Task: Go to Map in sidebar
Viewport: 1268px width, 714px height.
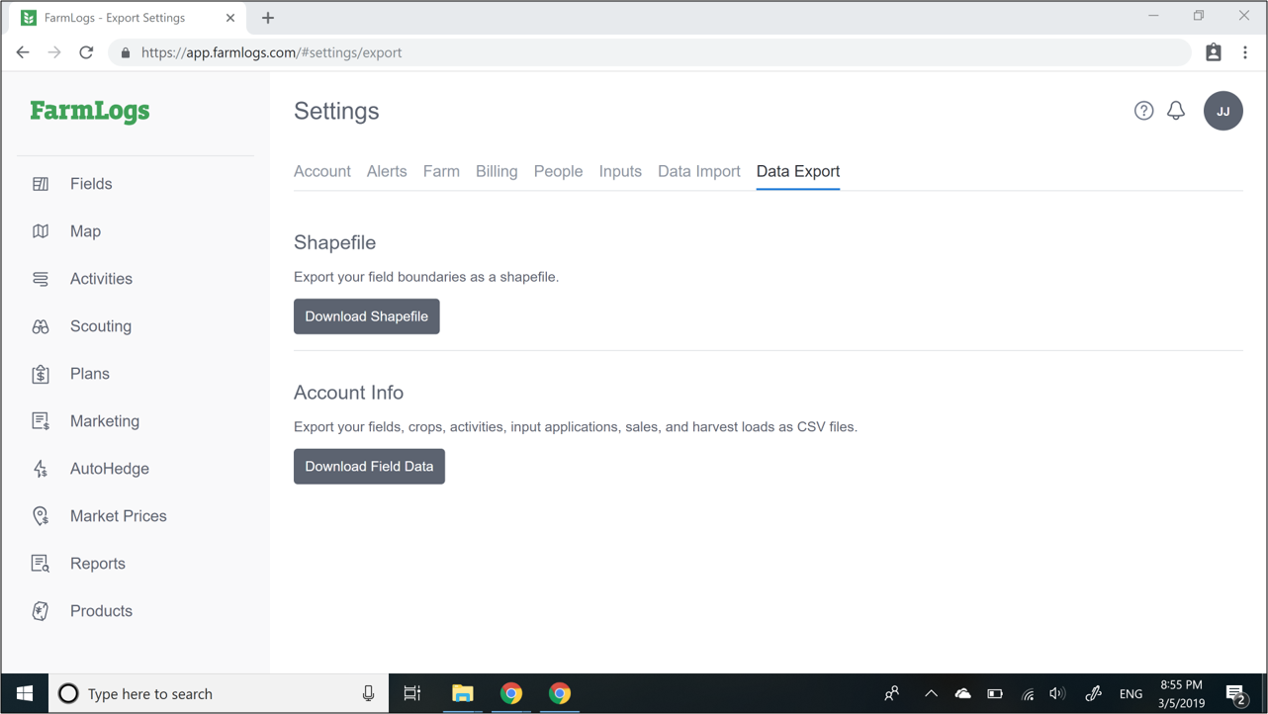Action: [x=85, y=231]
